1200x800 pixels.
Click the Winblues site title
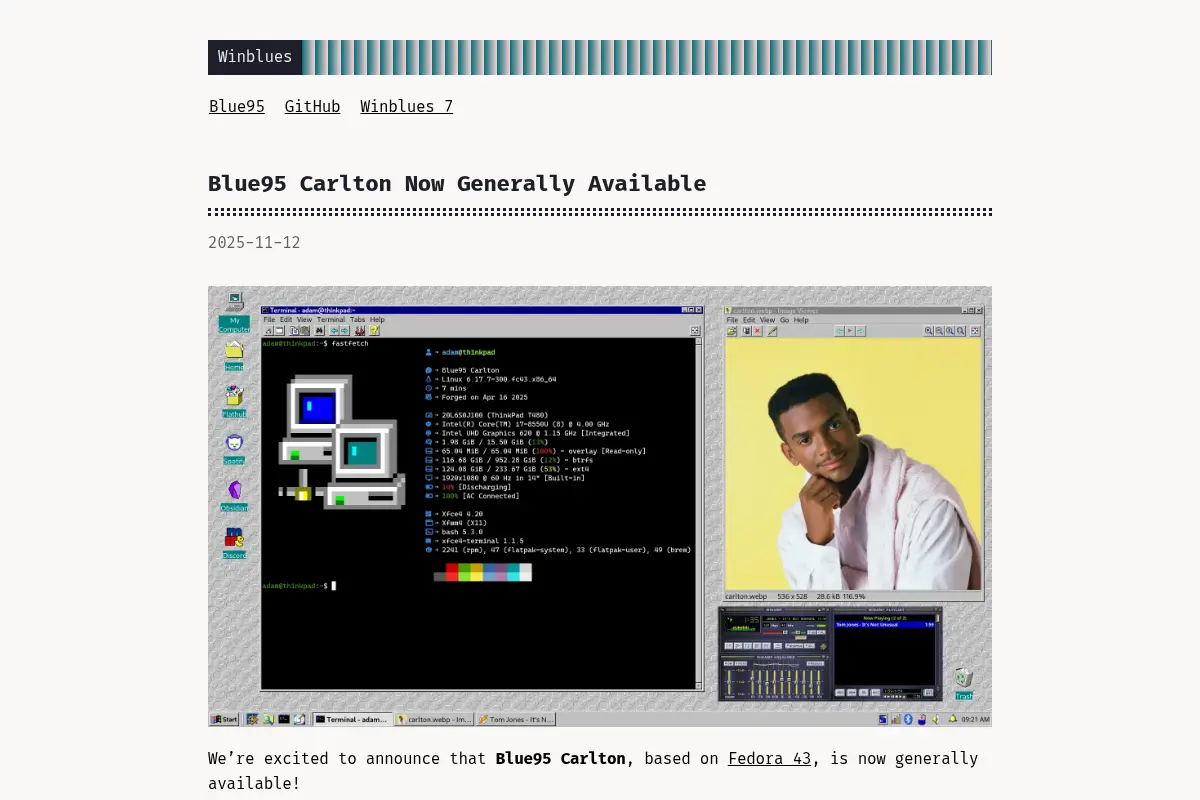[x=255, y=57]
